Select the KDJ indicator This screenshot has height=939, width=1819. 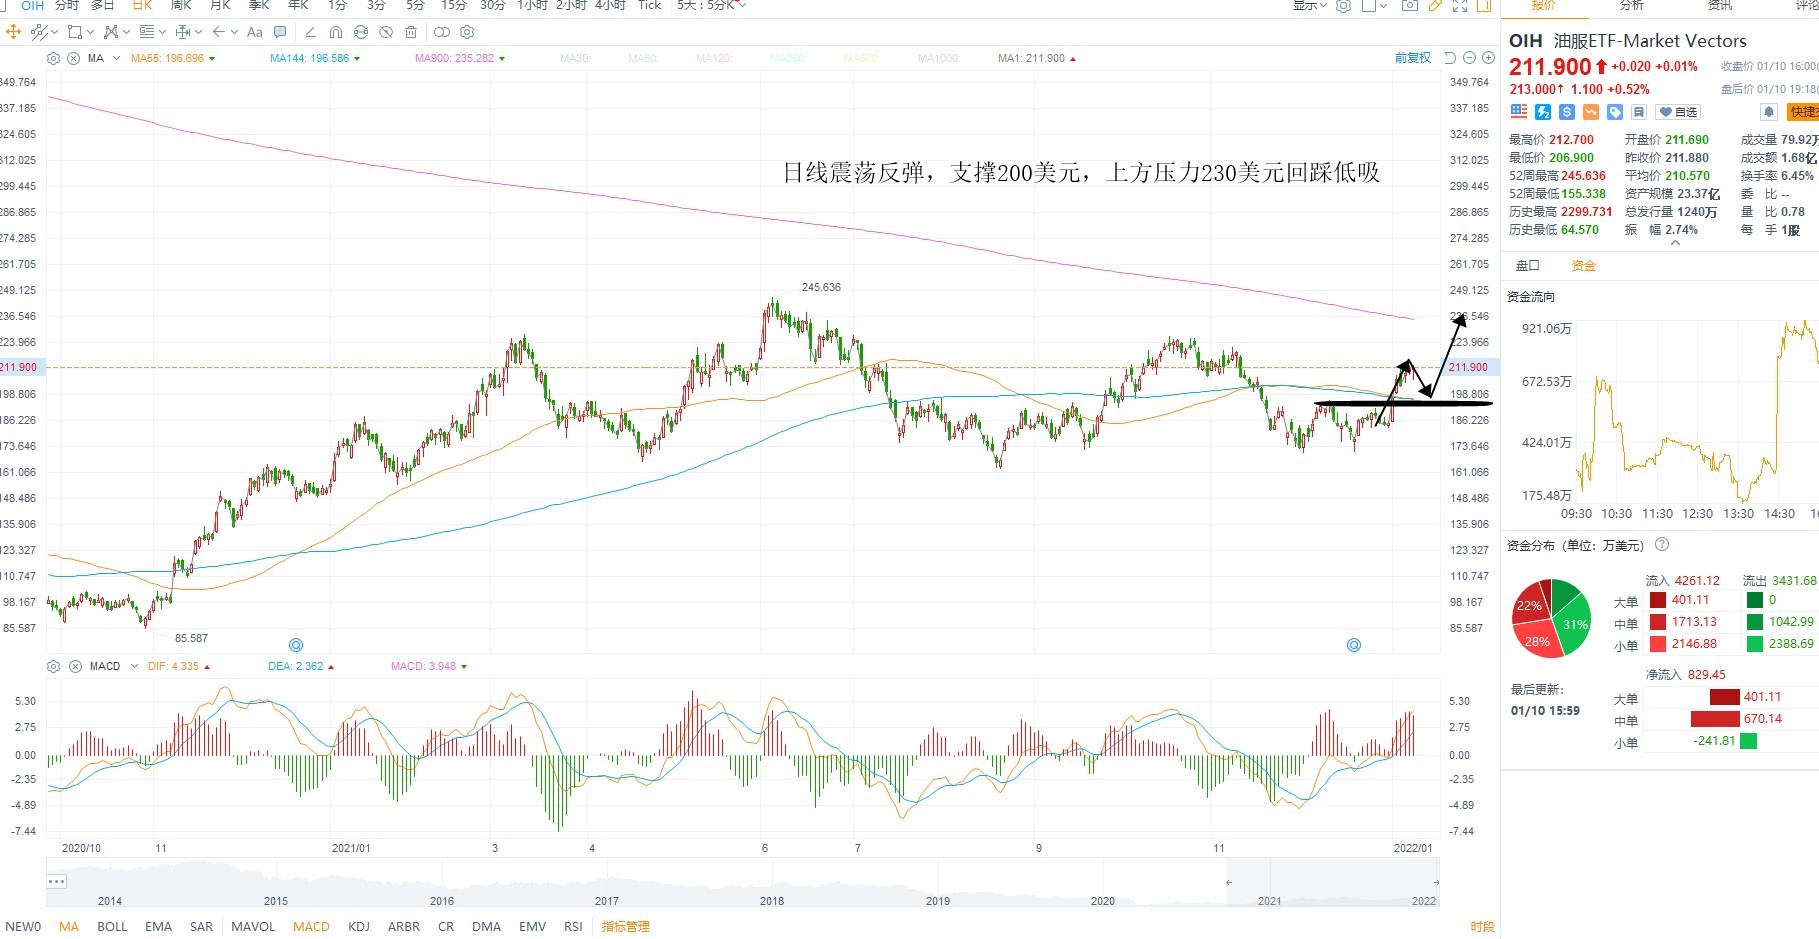tap(359, 927)
